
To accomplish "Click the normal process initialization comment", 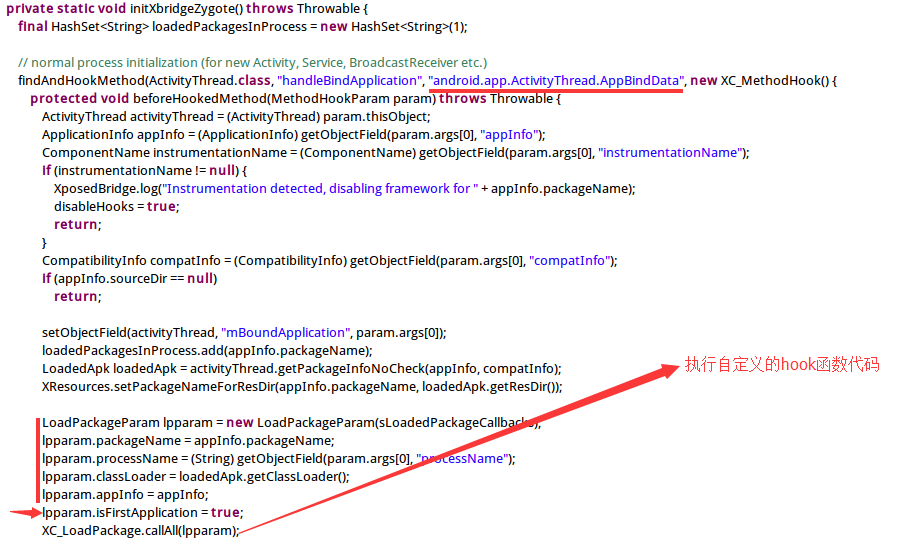I will (253, 63).
